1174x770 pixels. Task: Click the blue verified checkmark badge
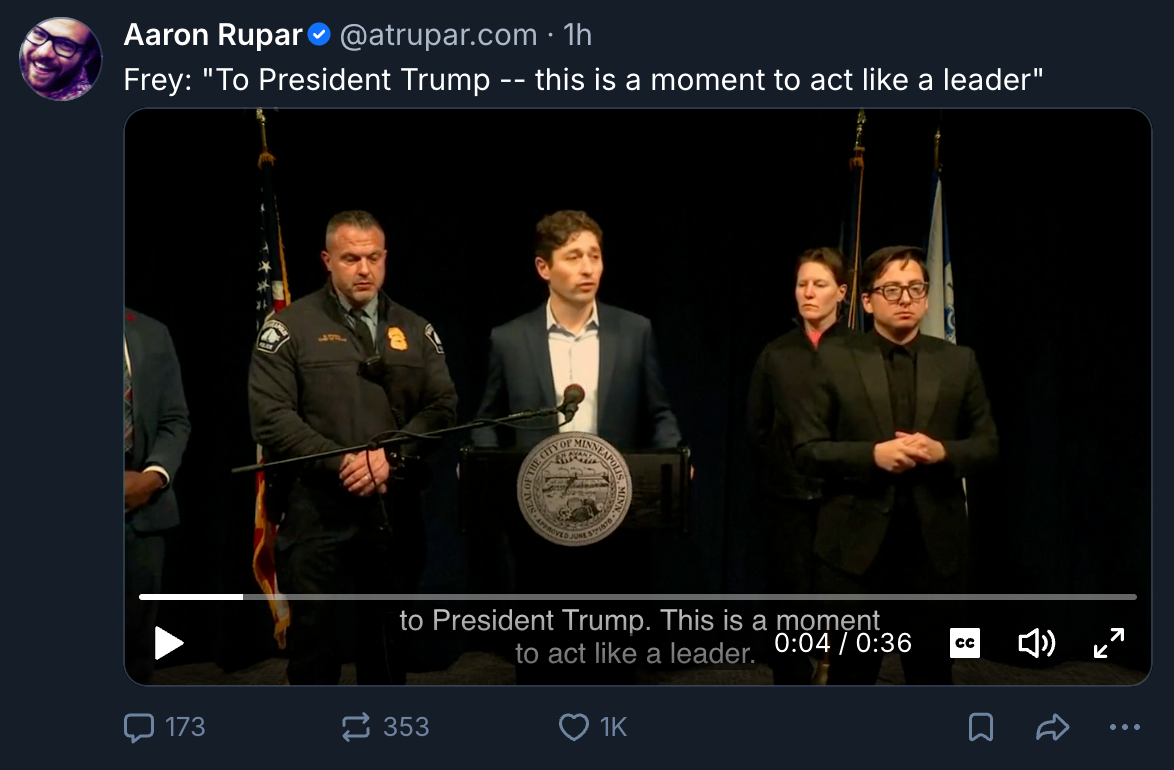[319, 35]
